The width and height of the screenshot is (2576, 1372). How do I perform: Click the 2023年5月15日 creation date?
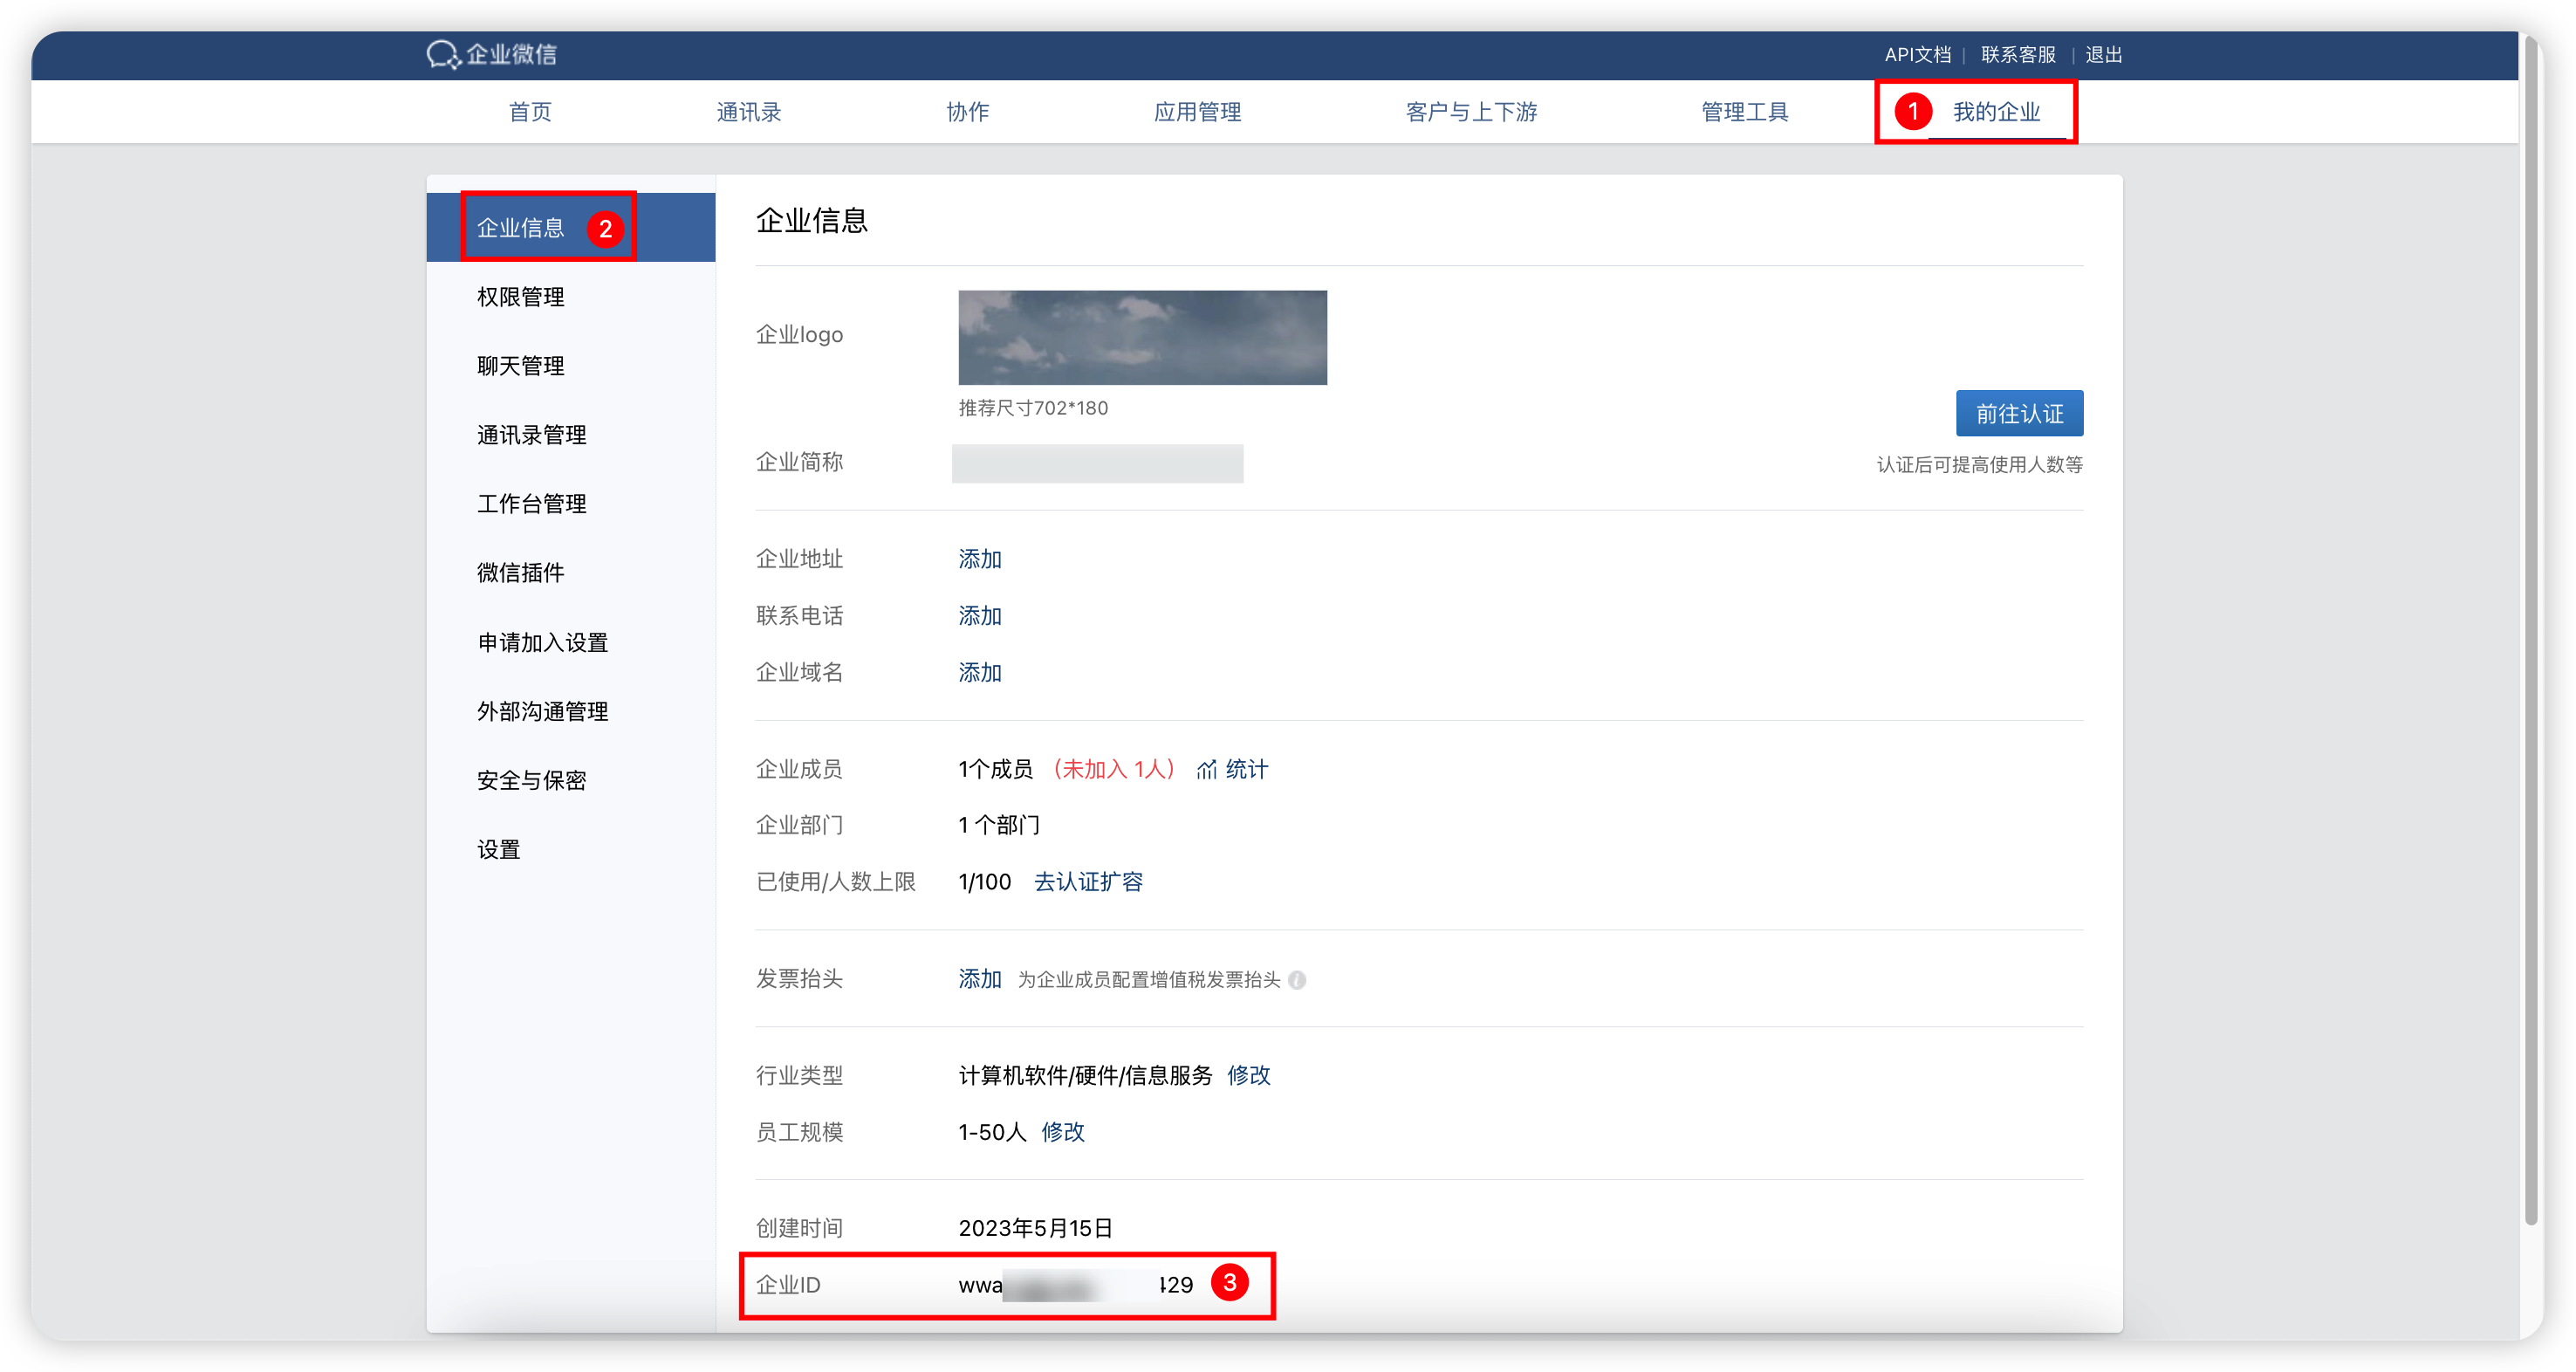click(x=1036, y=1228)
